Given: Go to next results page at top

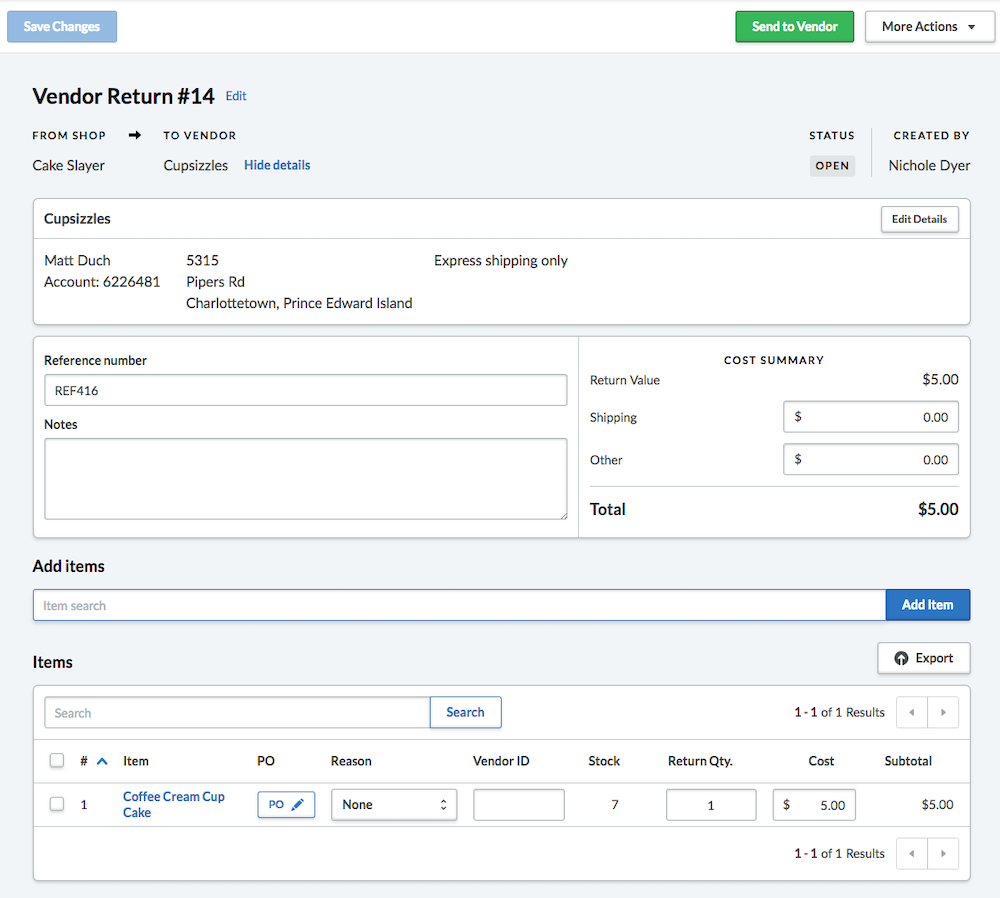Looking at the screenshot, I should [x=943, y=712].
